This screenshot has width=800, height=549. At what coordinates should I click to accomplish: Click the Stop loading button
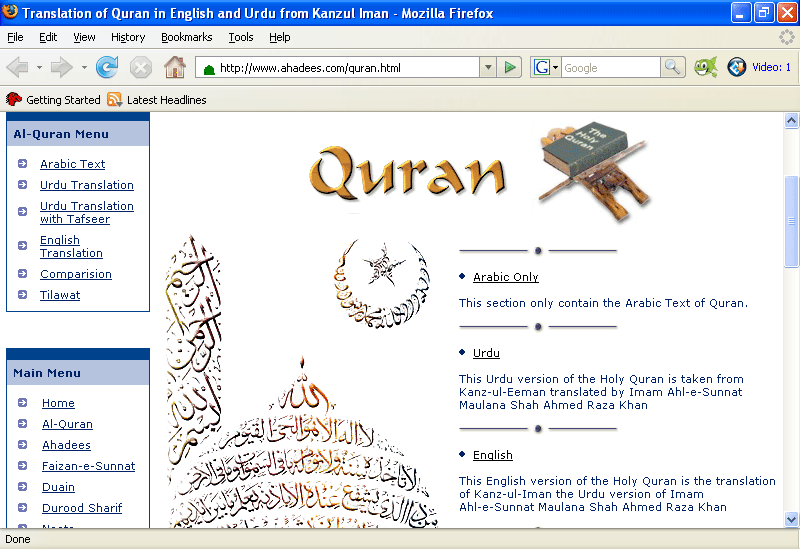pos(140,67)
